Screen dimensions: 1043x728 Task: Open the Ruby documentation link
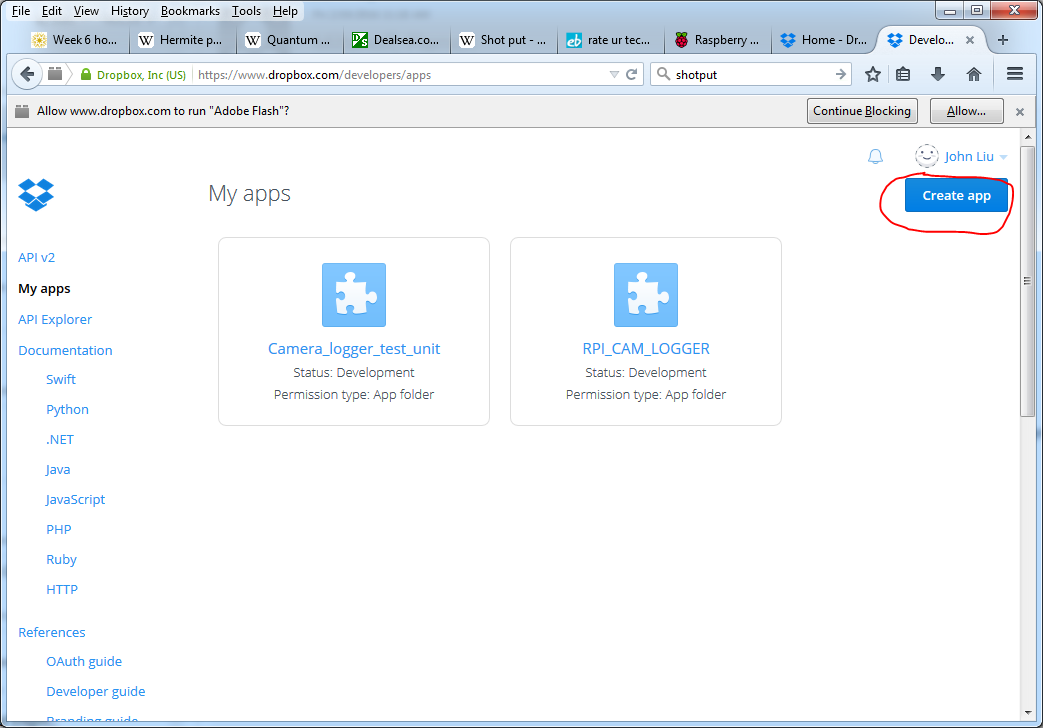[x=61, y=560]
